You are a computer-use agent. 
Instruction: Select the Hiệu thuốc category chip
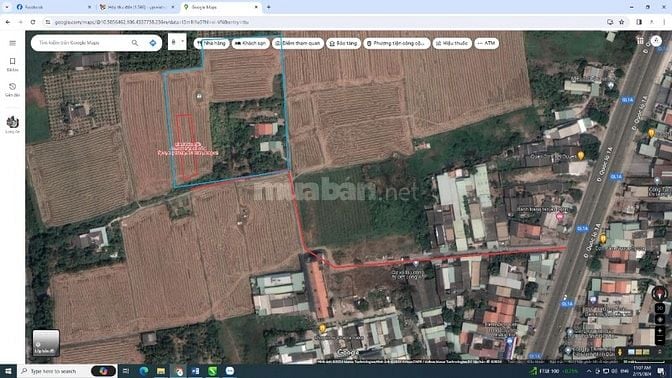(x=452, y=43)
